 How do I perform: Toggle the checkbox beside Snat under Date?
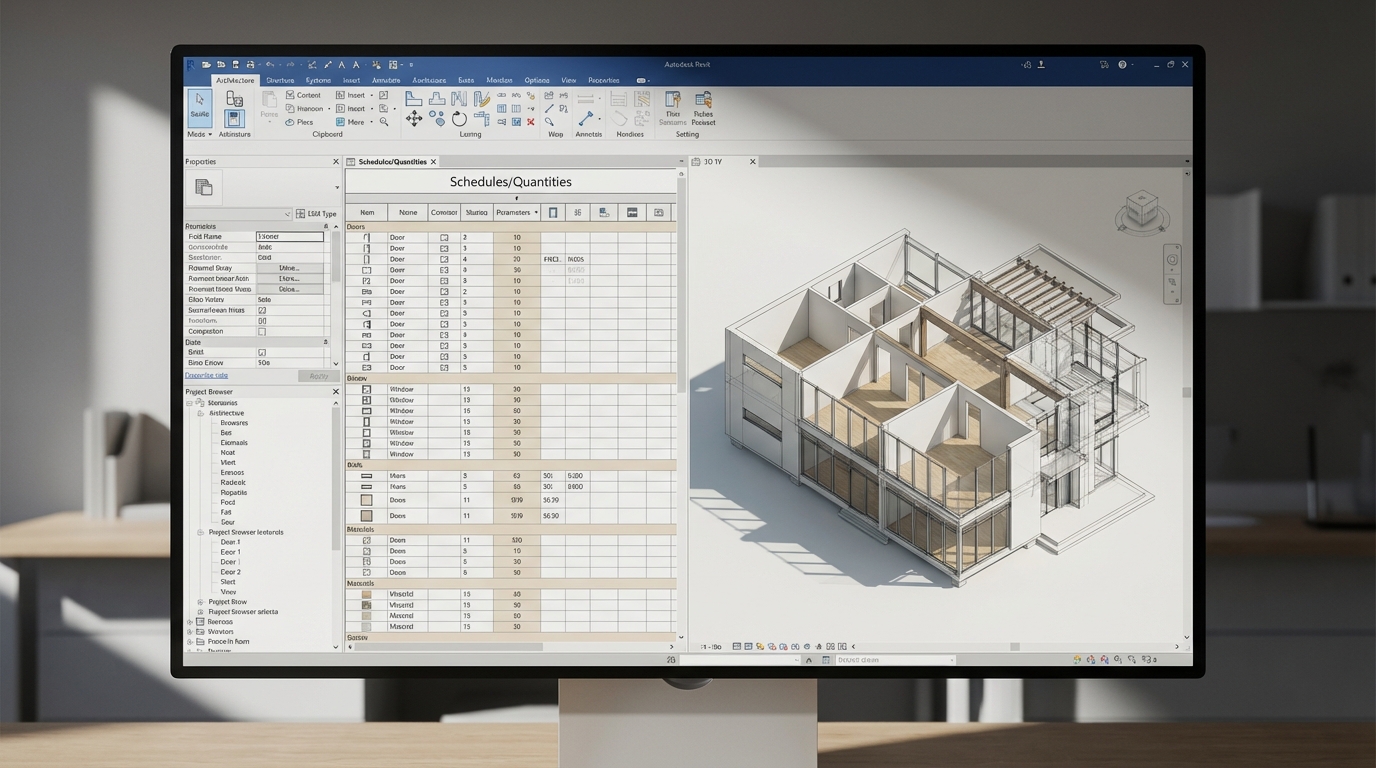click(x=264, y=352)
